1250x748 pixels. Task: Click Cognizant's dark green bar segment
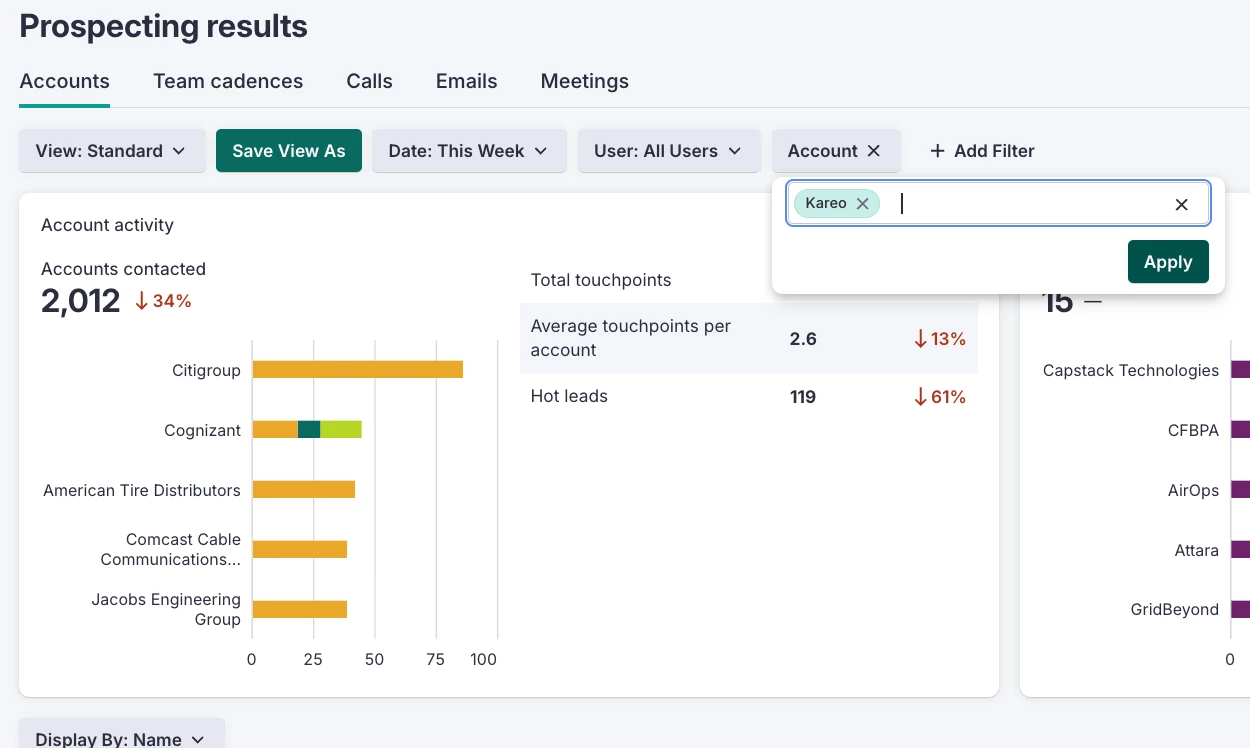[x=309, y=430]
